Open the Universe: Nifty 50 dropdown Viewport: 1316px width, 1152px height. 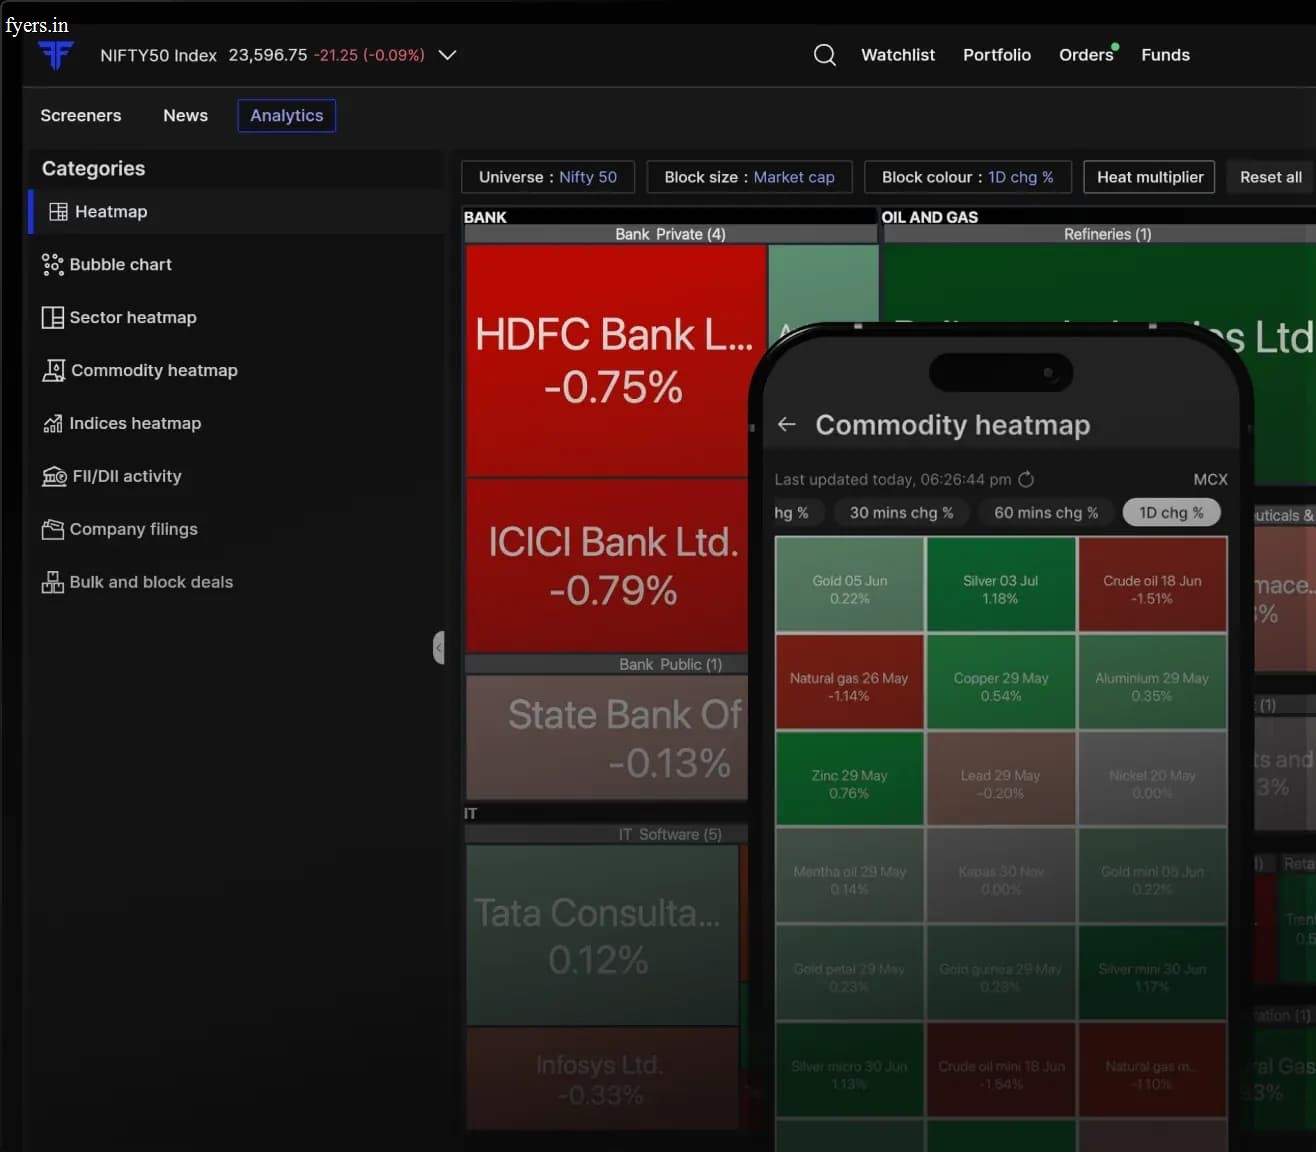548,177
